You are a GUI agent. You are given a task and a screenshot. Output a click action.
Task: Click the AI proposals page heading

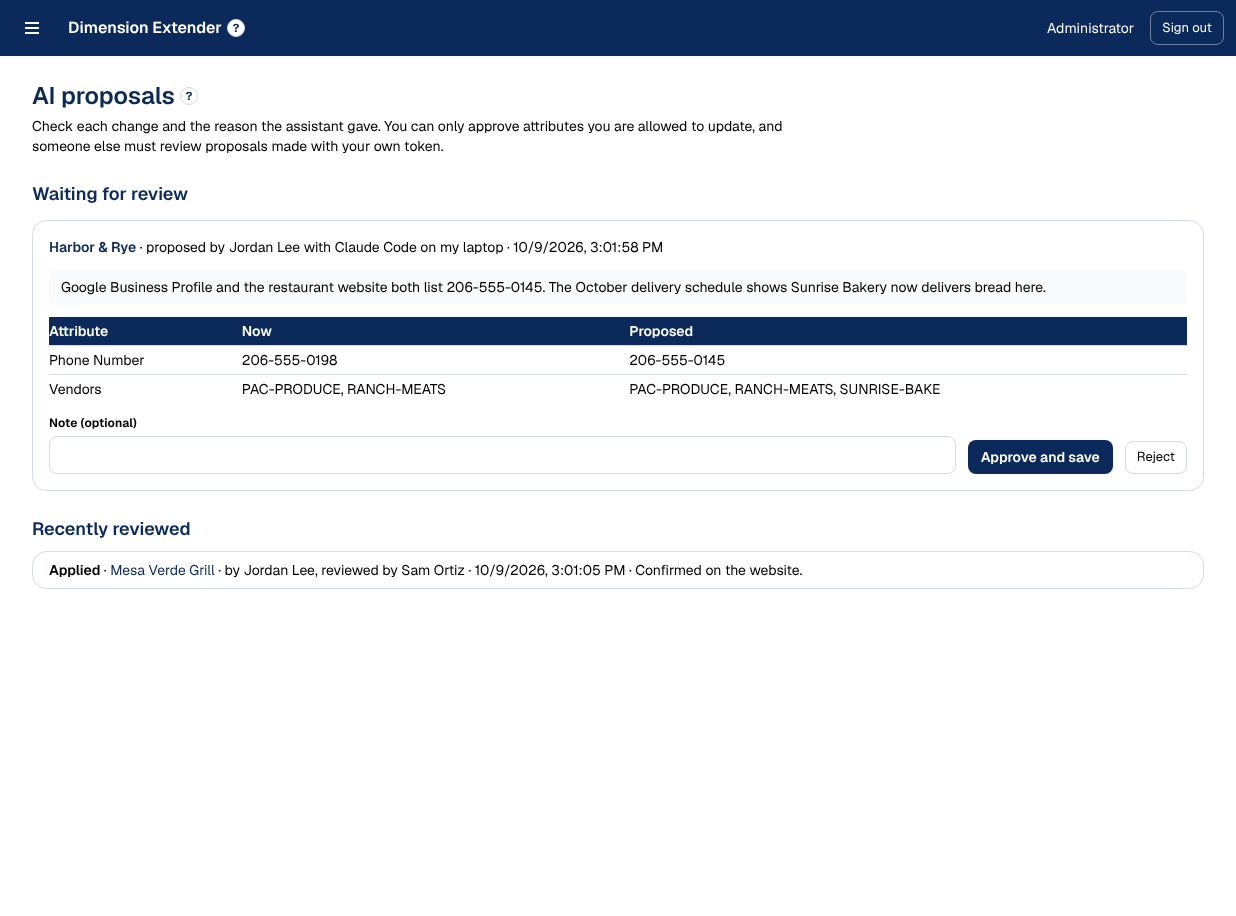[x=103, y=96]
